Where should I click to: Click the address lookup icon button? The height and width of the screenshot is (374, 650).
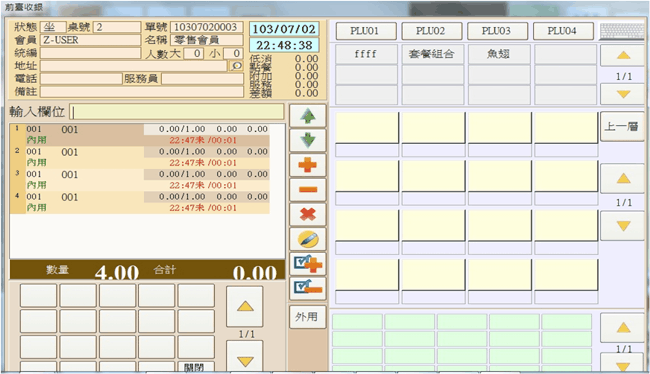pyautogui.click(x=236, y=66)
